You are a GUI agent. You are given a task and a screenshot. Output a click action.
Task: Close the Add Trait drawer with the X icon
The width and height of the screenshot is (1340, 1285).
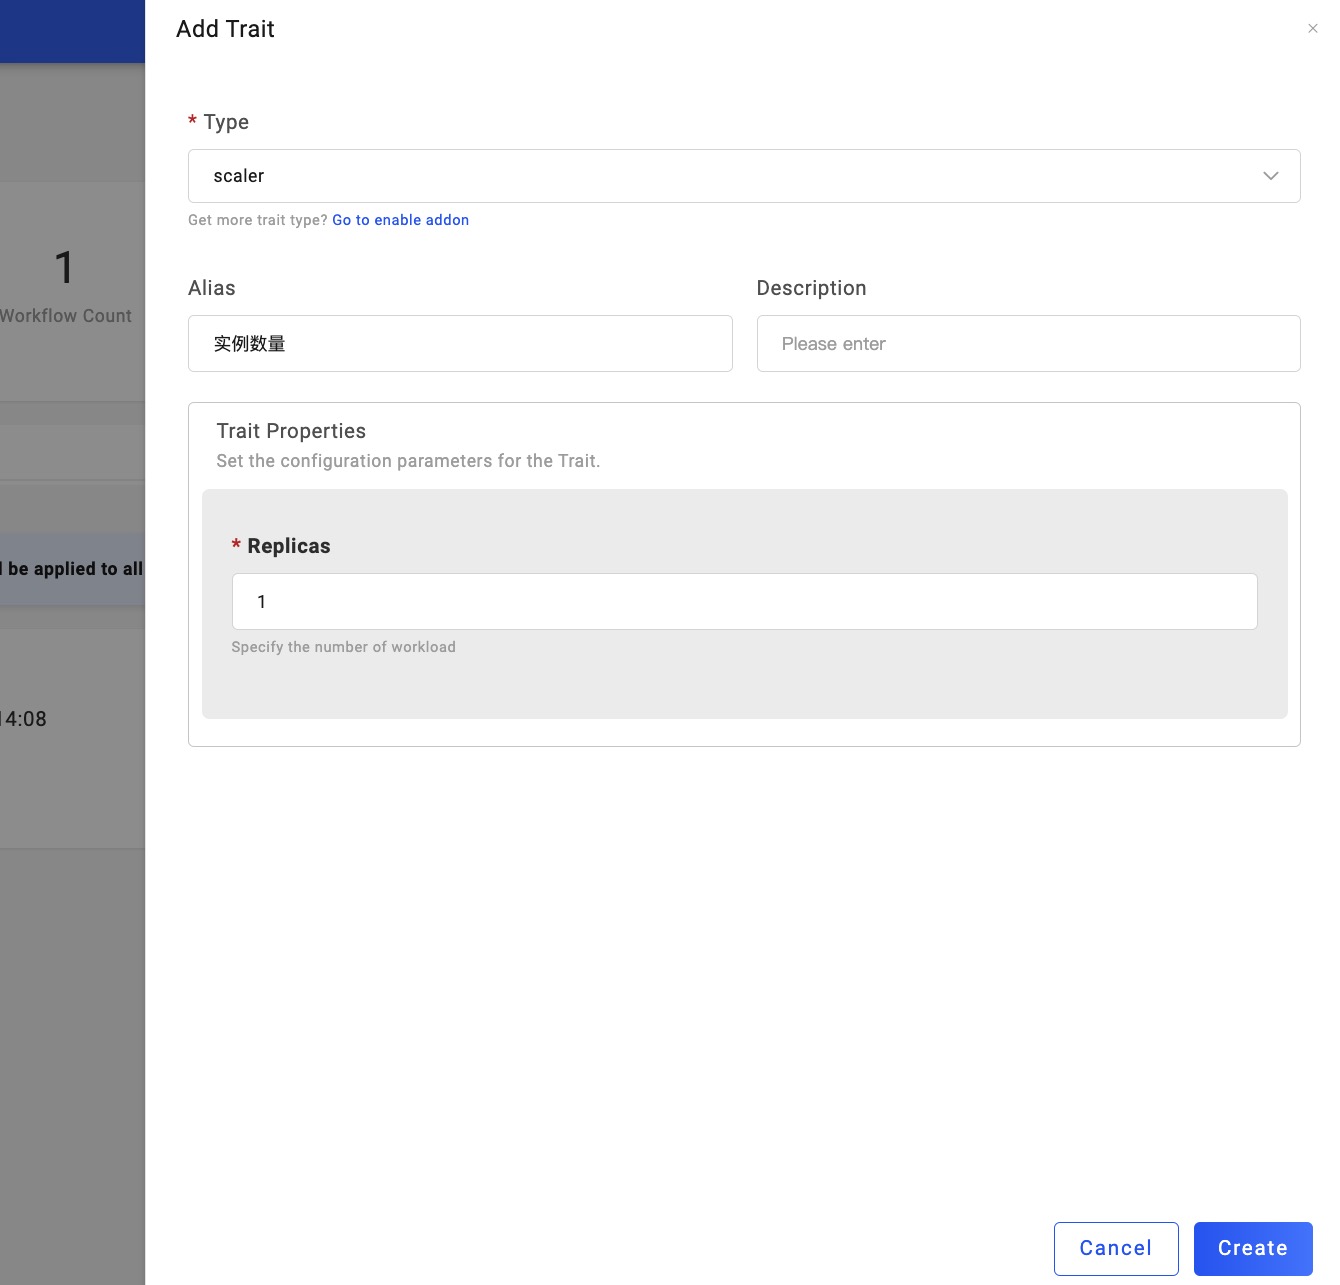(1312, 29)
